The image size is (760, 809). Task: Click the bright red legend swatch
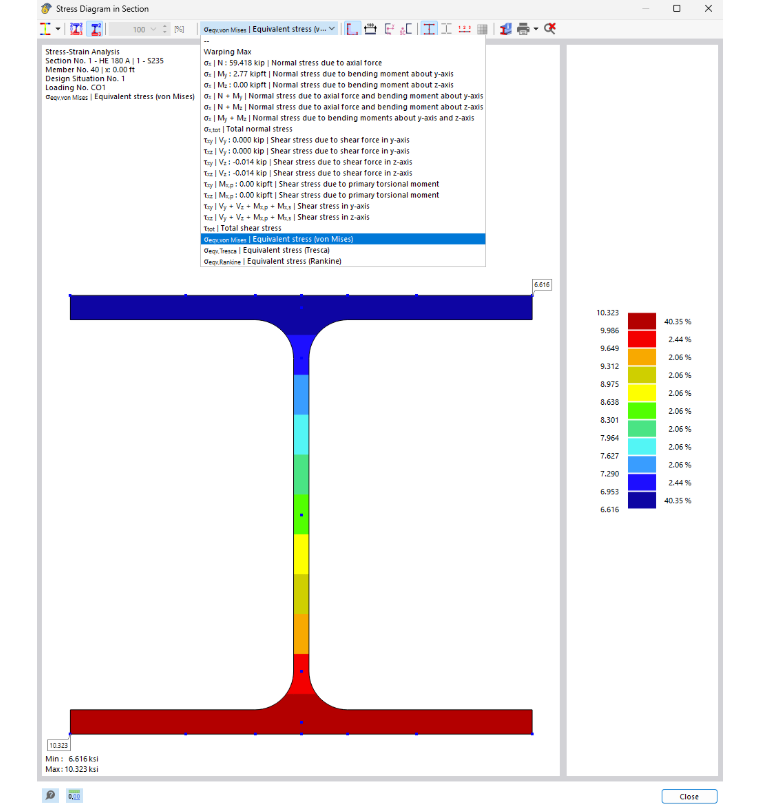click(x=642, y=339)
